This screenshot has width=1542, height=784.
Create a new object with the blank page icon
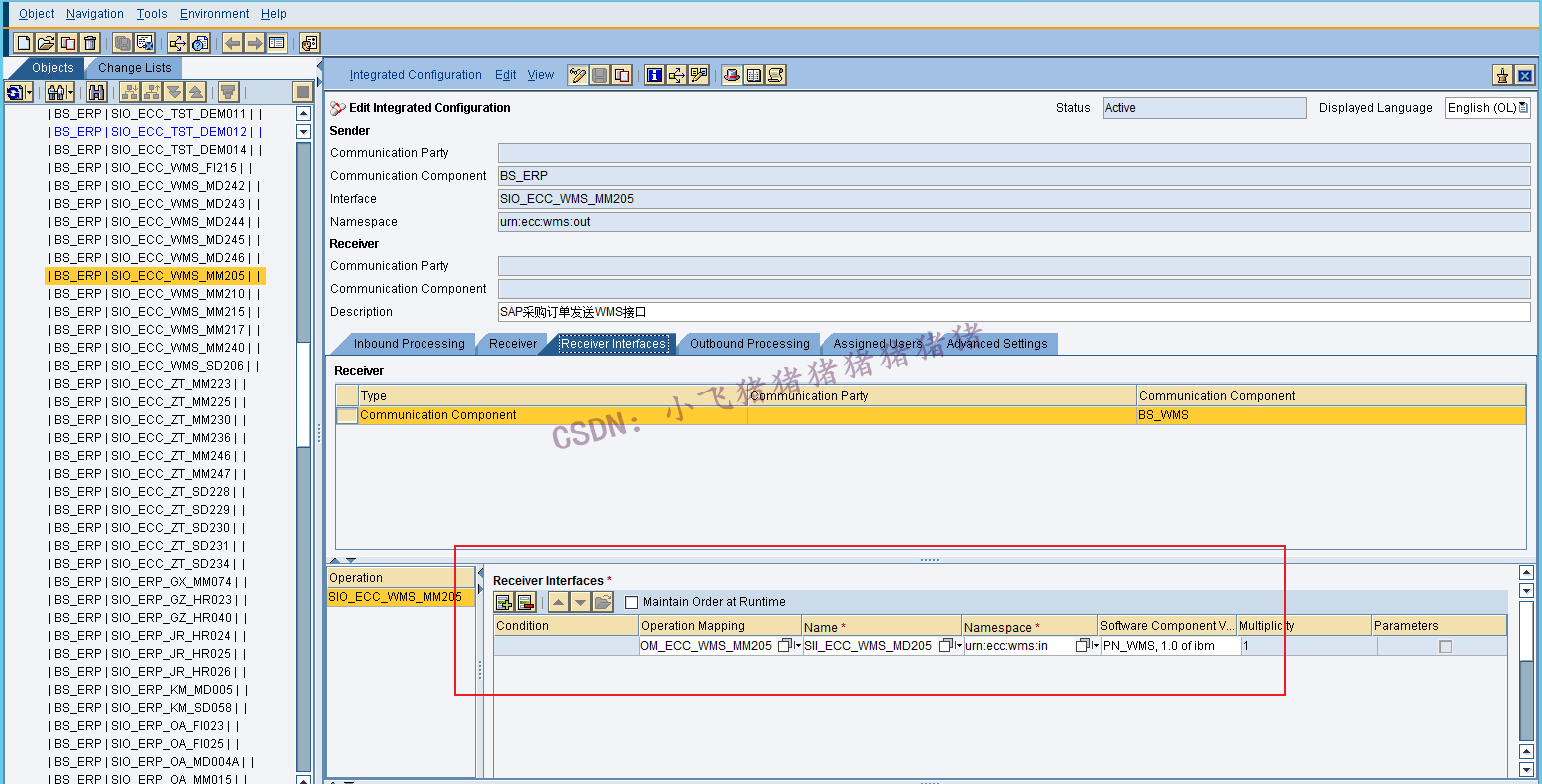click(24, 43)
